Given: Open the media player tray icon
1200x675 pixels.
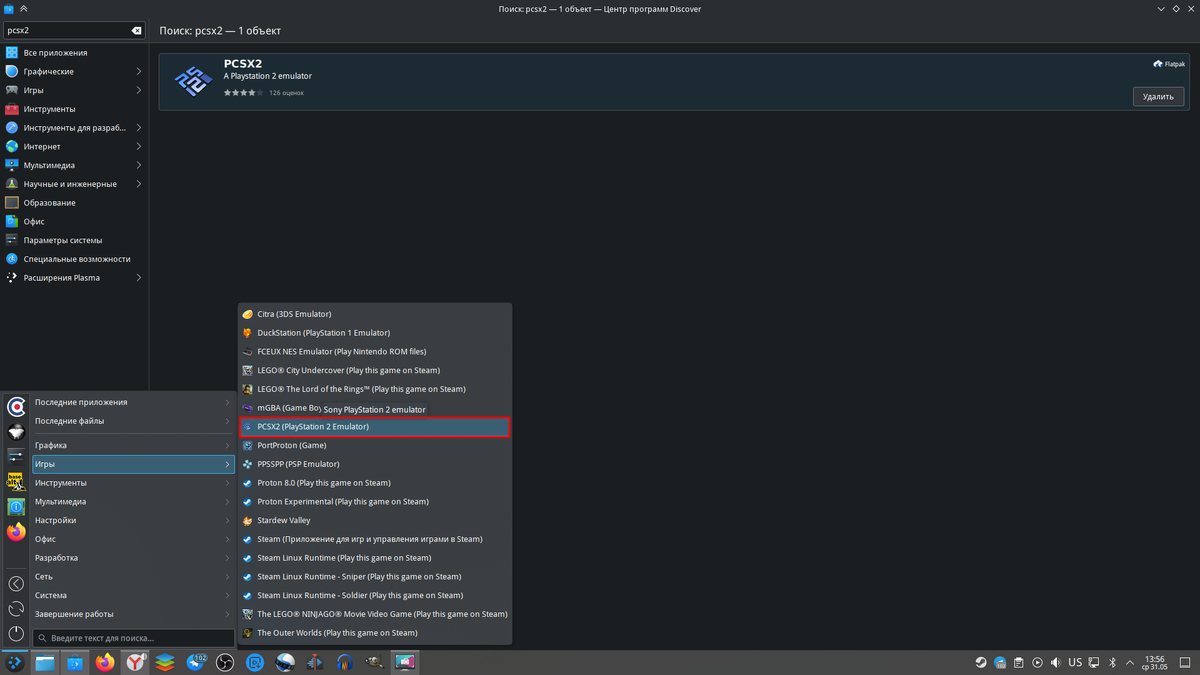Looking at the screenshot, I should click(x=1037, y=662).
